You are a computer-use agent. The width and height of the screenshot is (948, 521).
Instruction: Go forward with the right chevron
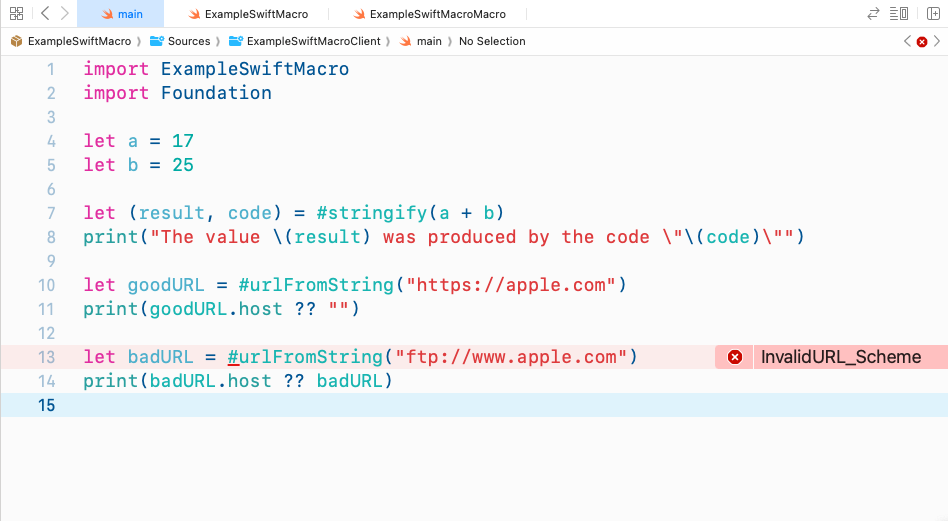coord(65,13)
